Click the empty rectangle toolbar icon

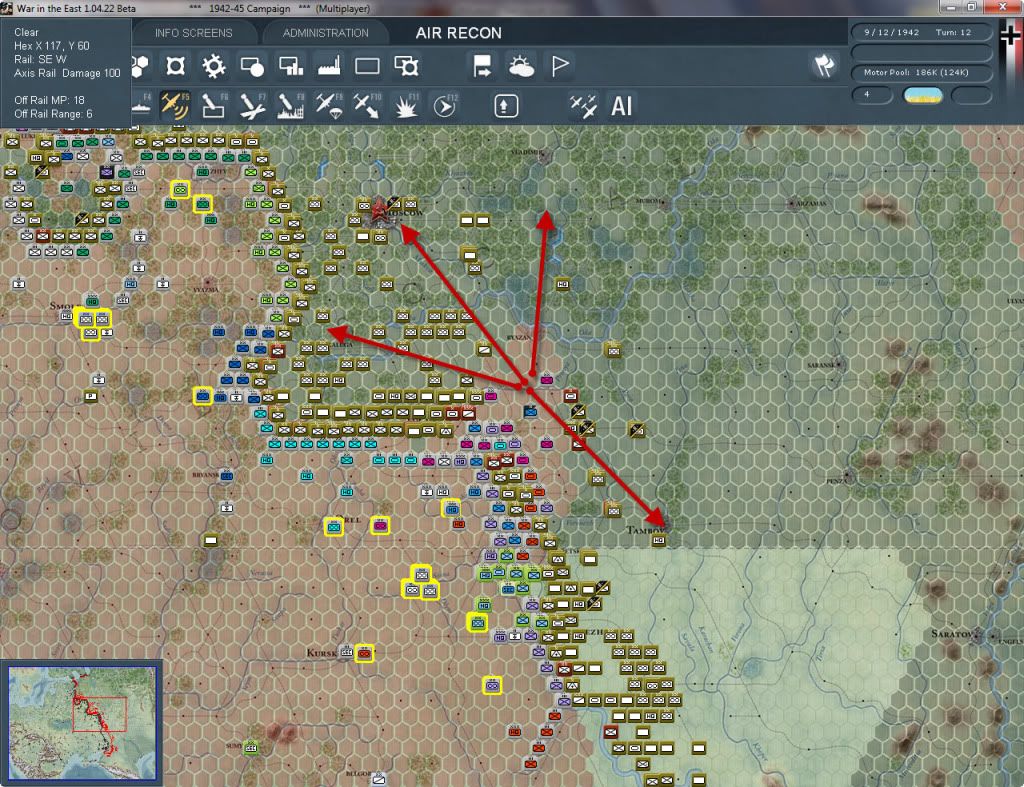(x=367, y=66)
